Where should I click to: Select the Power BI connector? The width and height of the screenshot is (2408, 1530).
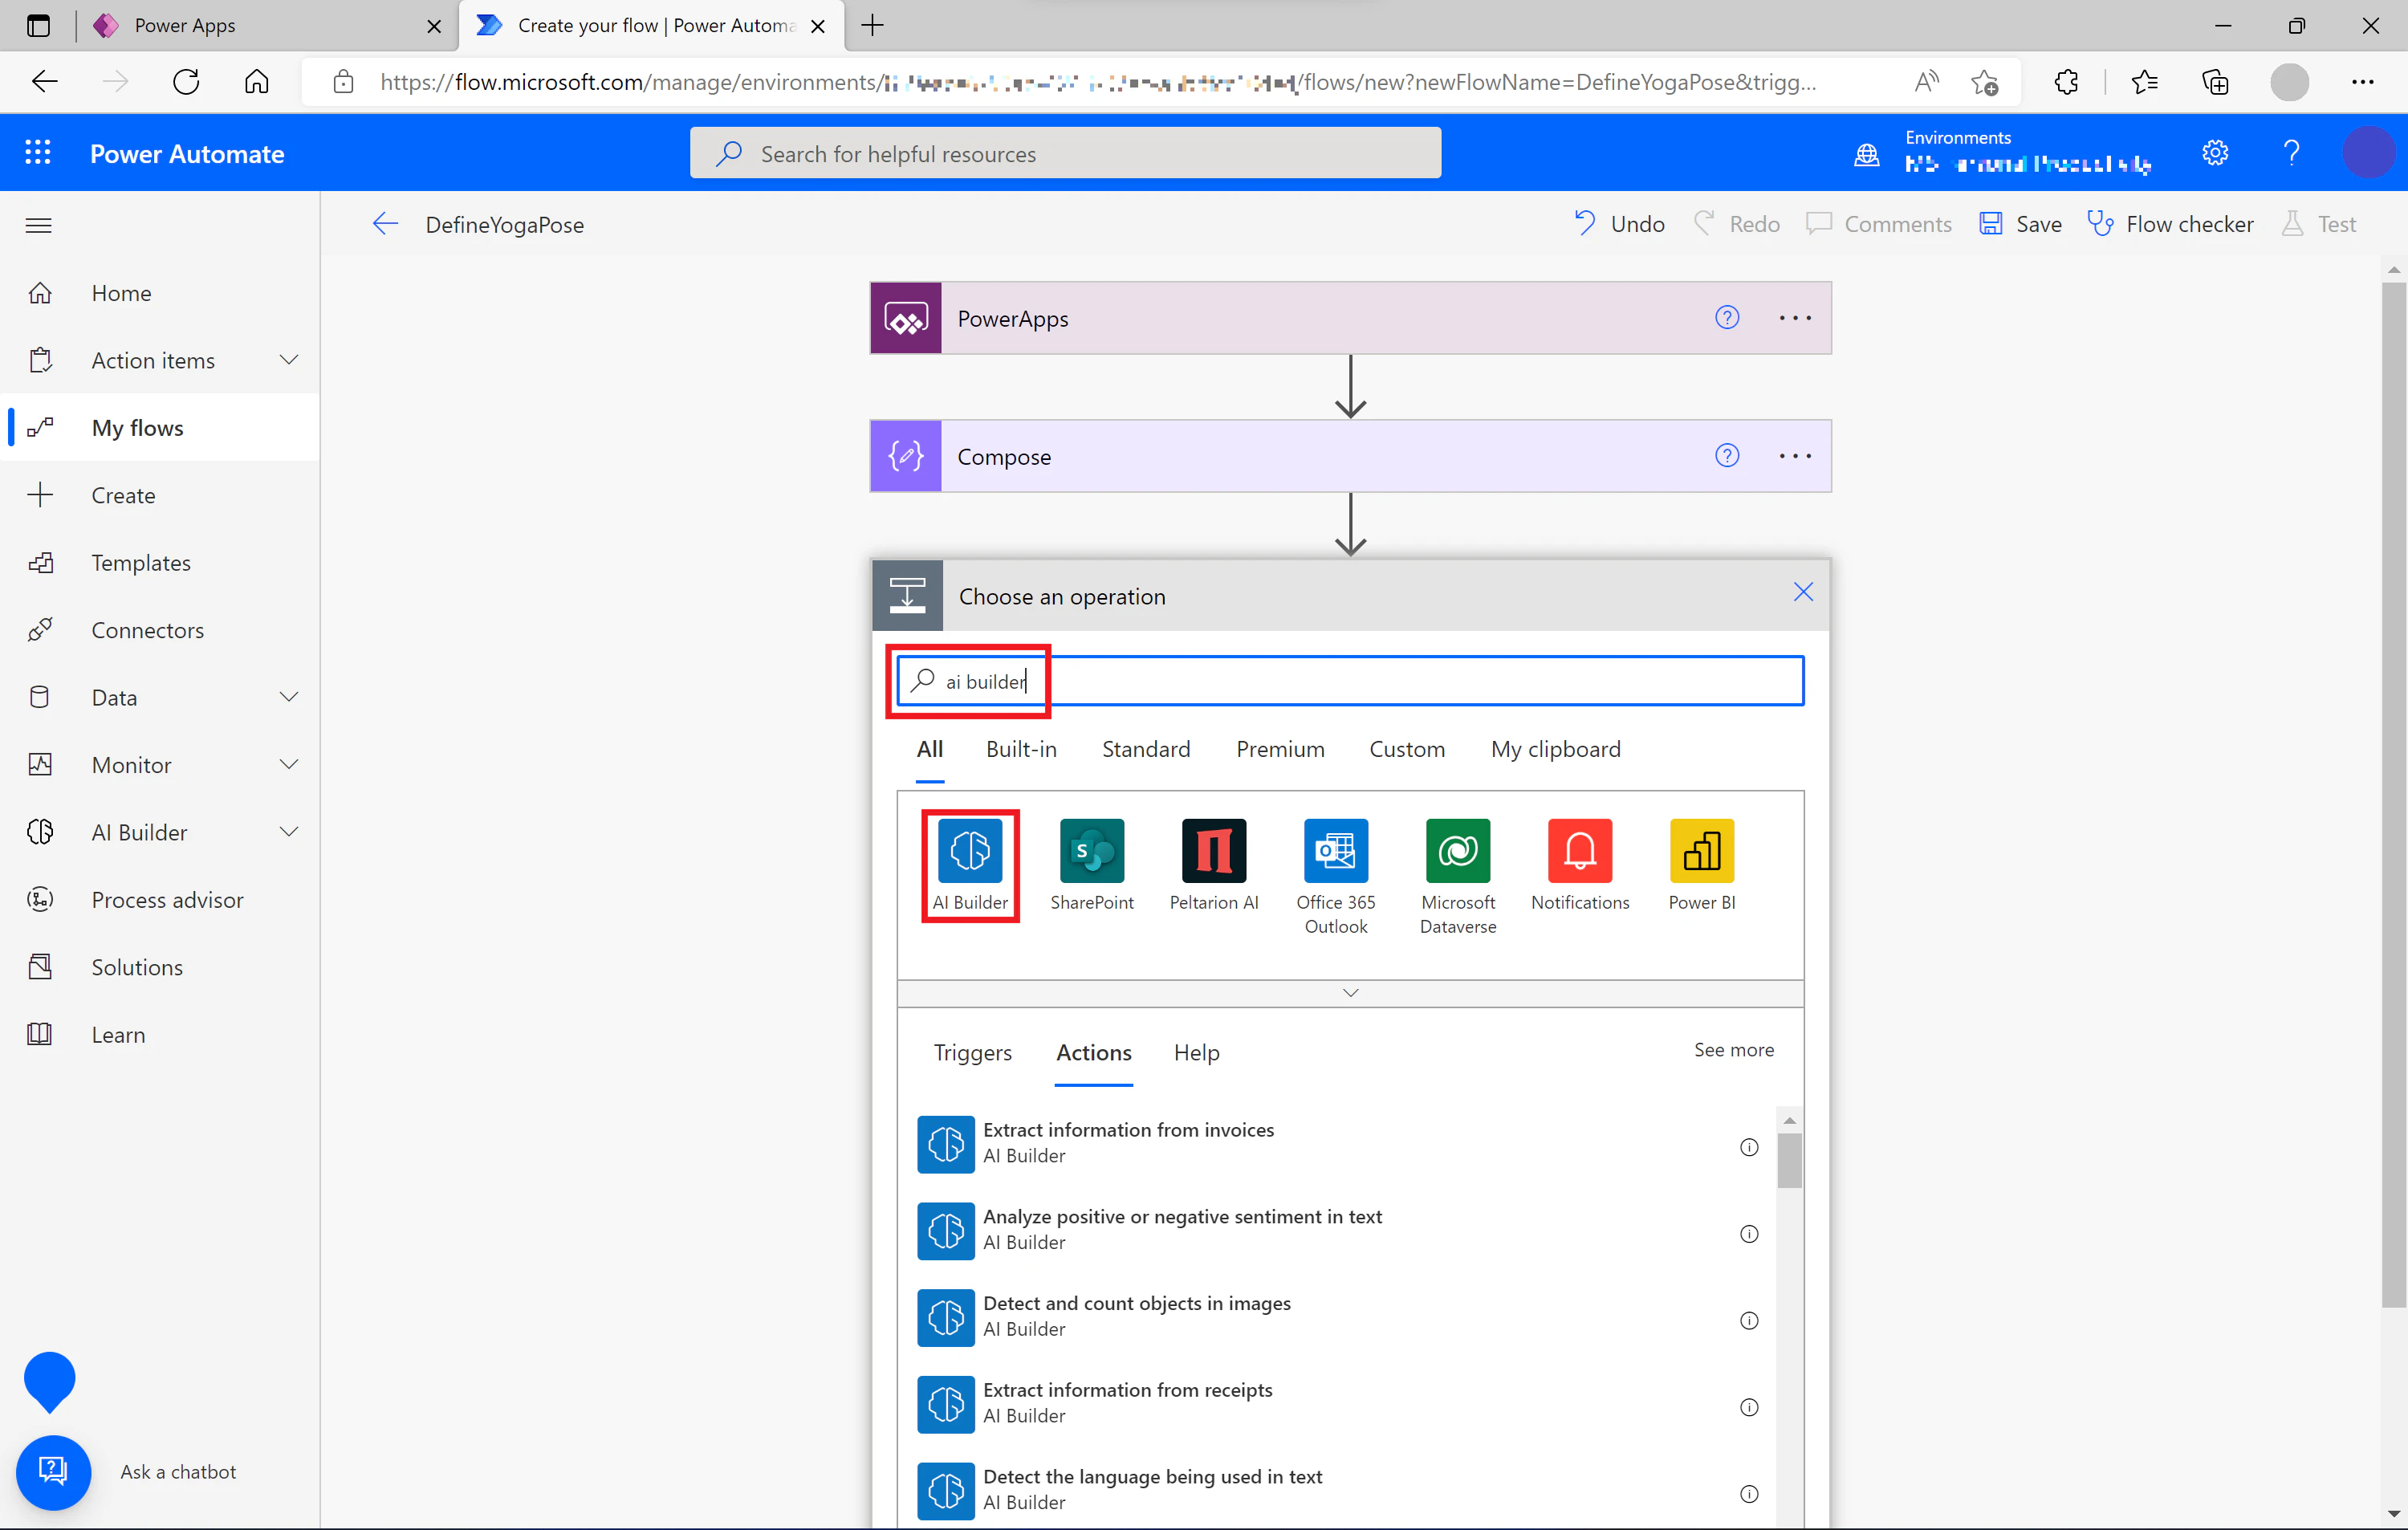1701,851
